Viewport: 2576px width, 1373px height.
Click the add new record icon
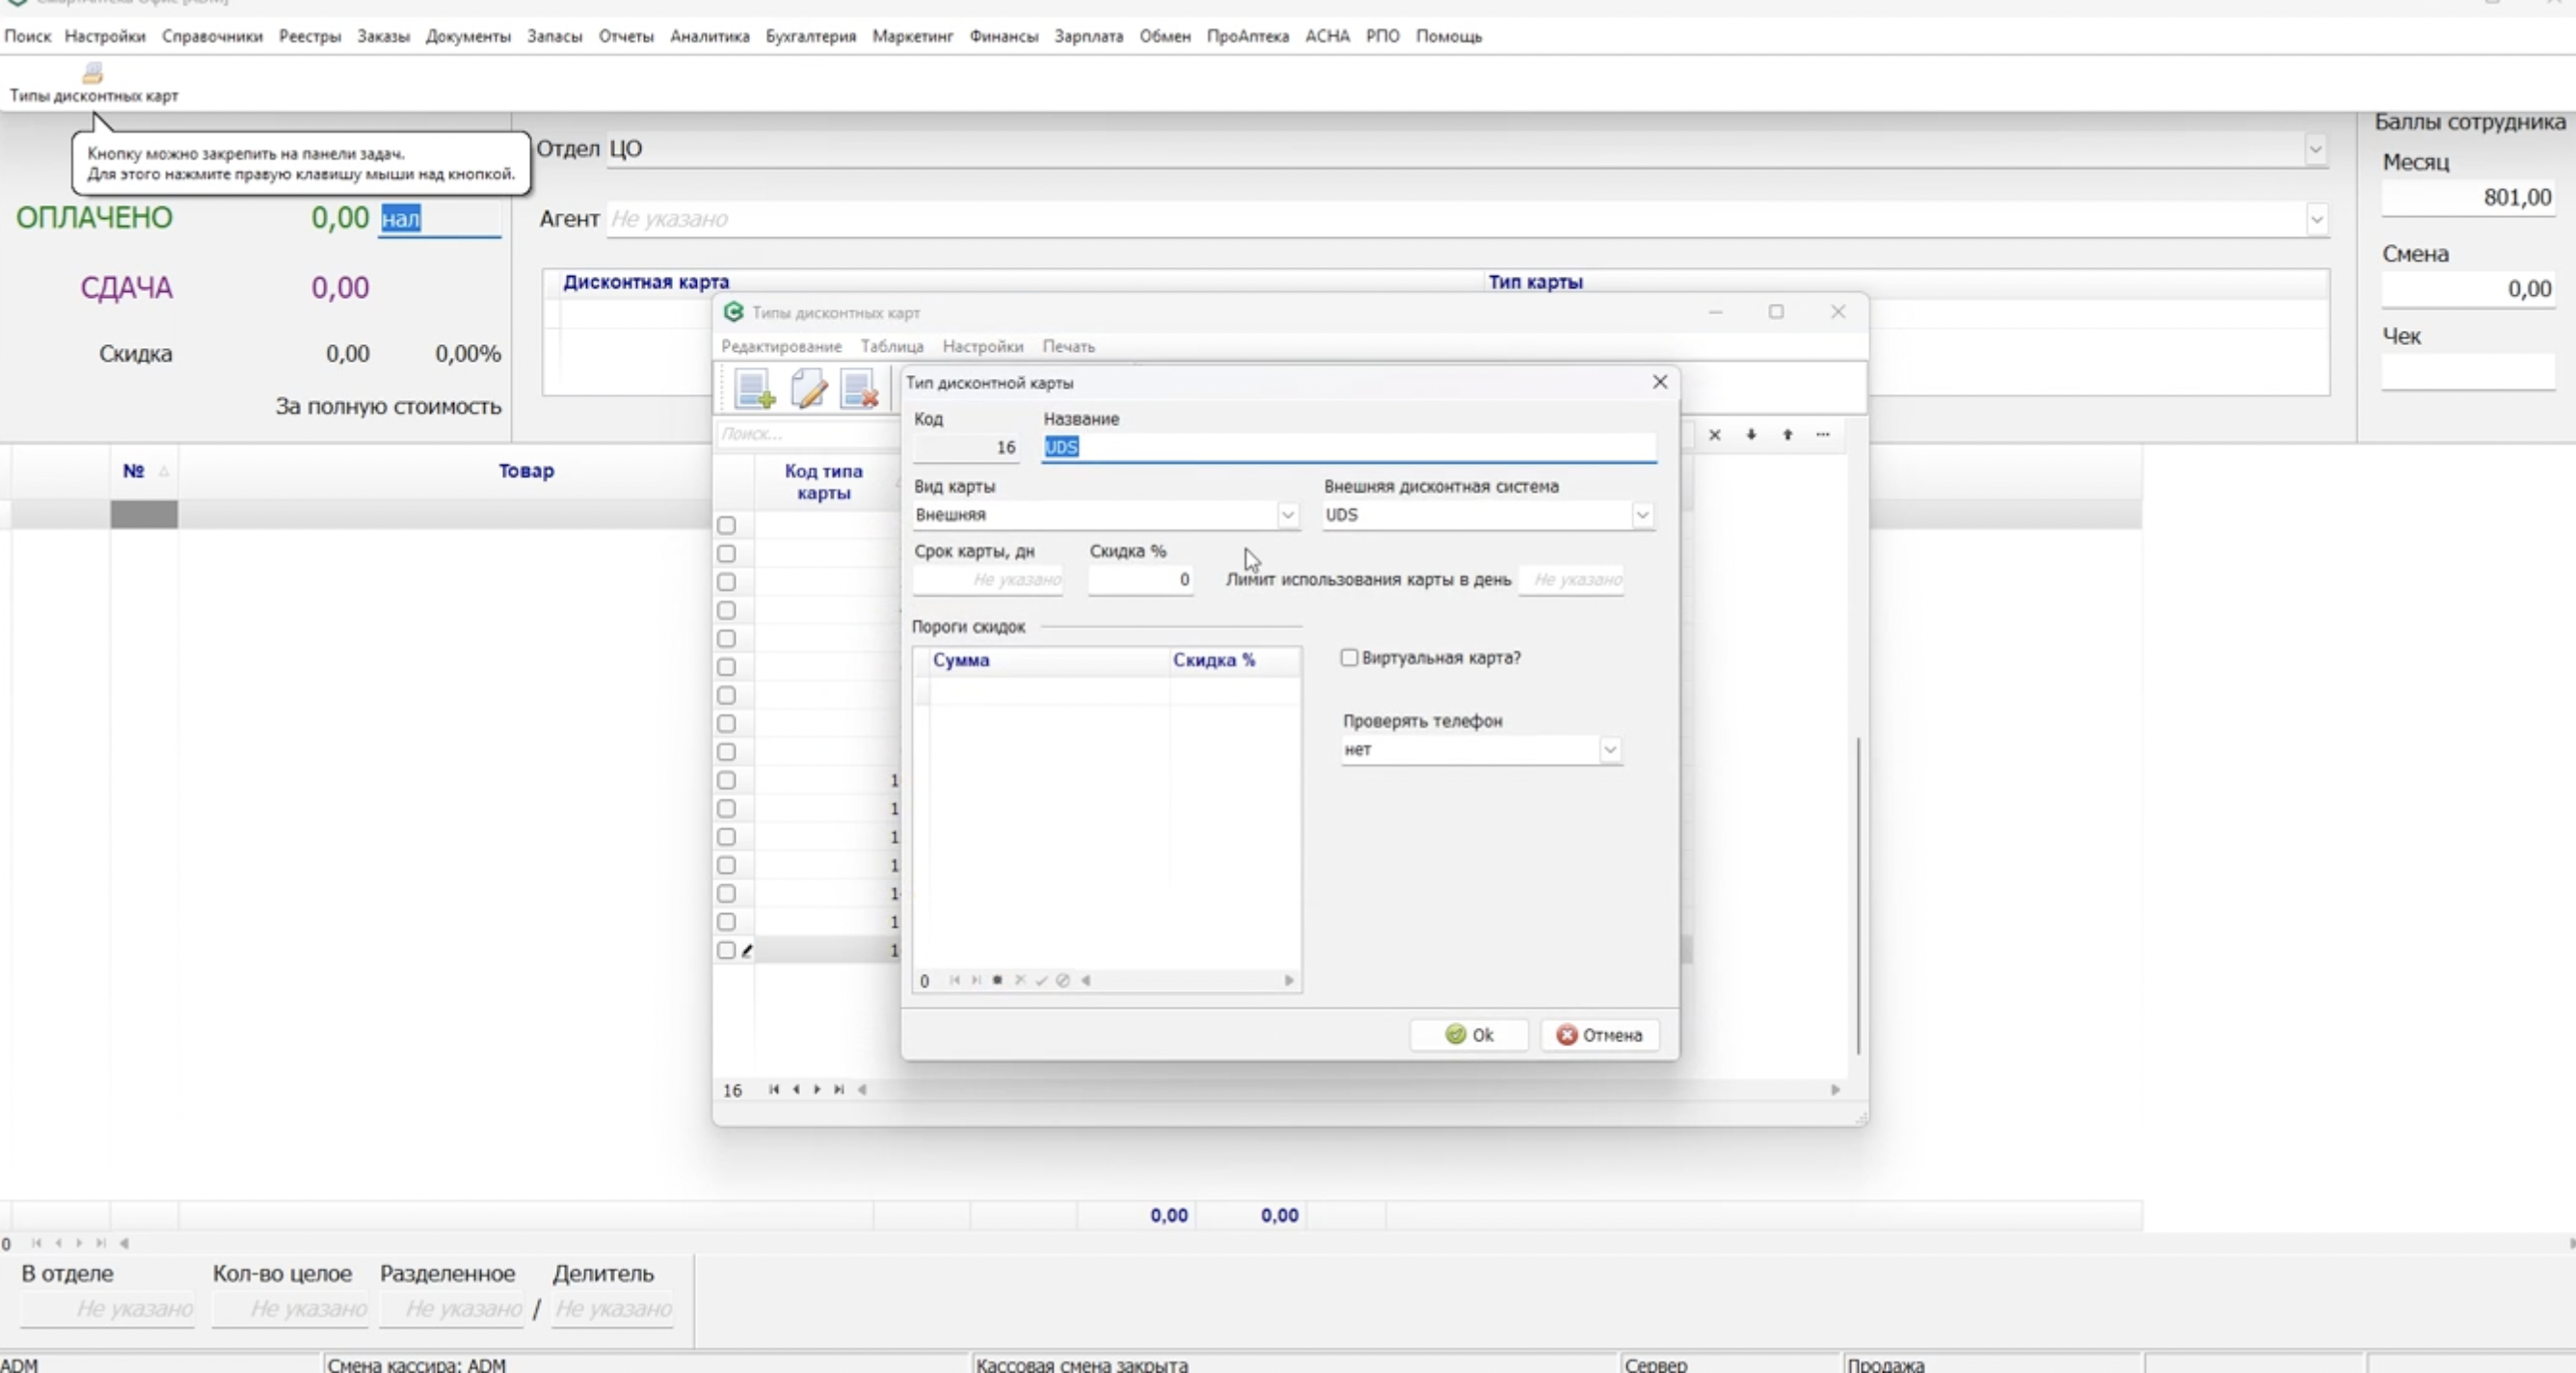(754, 389)
